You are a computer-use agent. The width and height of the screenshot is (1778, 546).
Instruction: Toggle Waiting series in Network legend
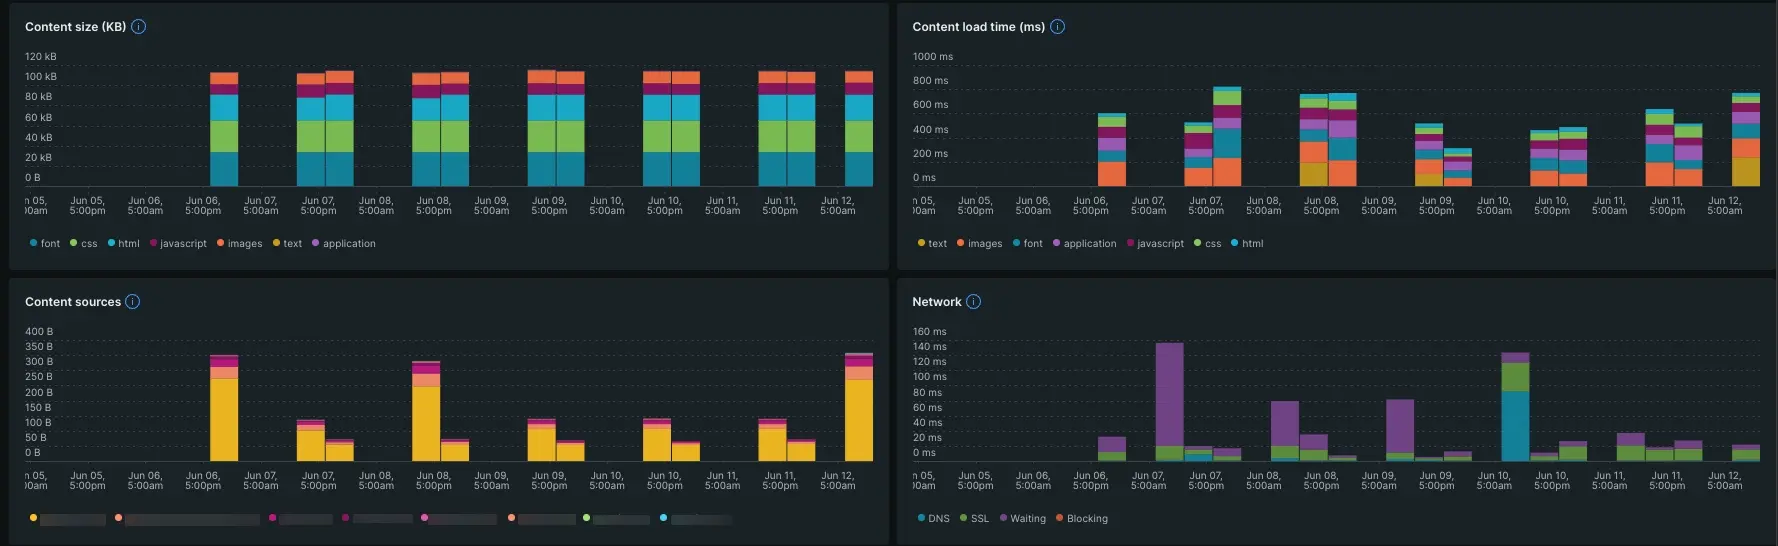(1022, 519)
